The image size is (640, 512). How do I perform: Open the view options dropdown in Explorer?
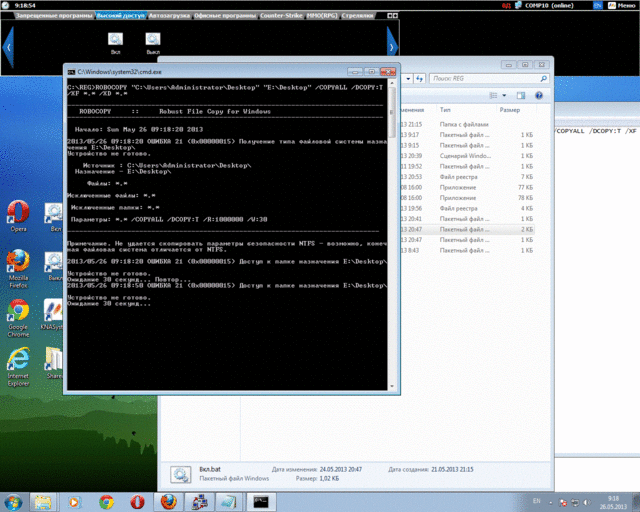(x=504, y=95)
